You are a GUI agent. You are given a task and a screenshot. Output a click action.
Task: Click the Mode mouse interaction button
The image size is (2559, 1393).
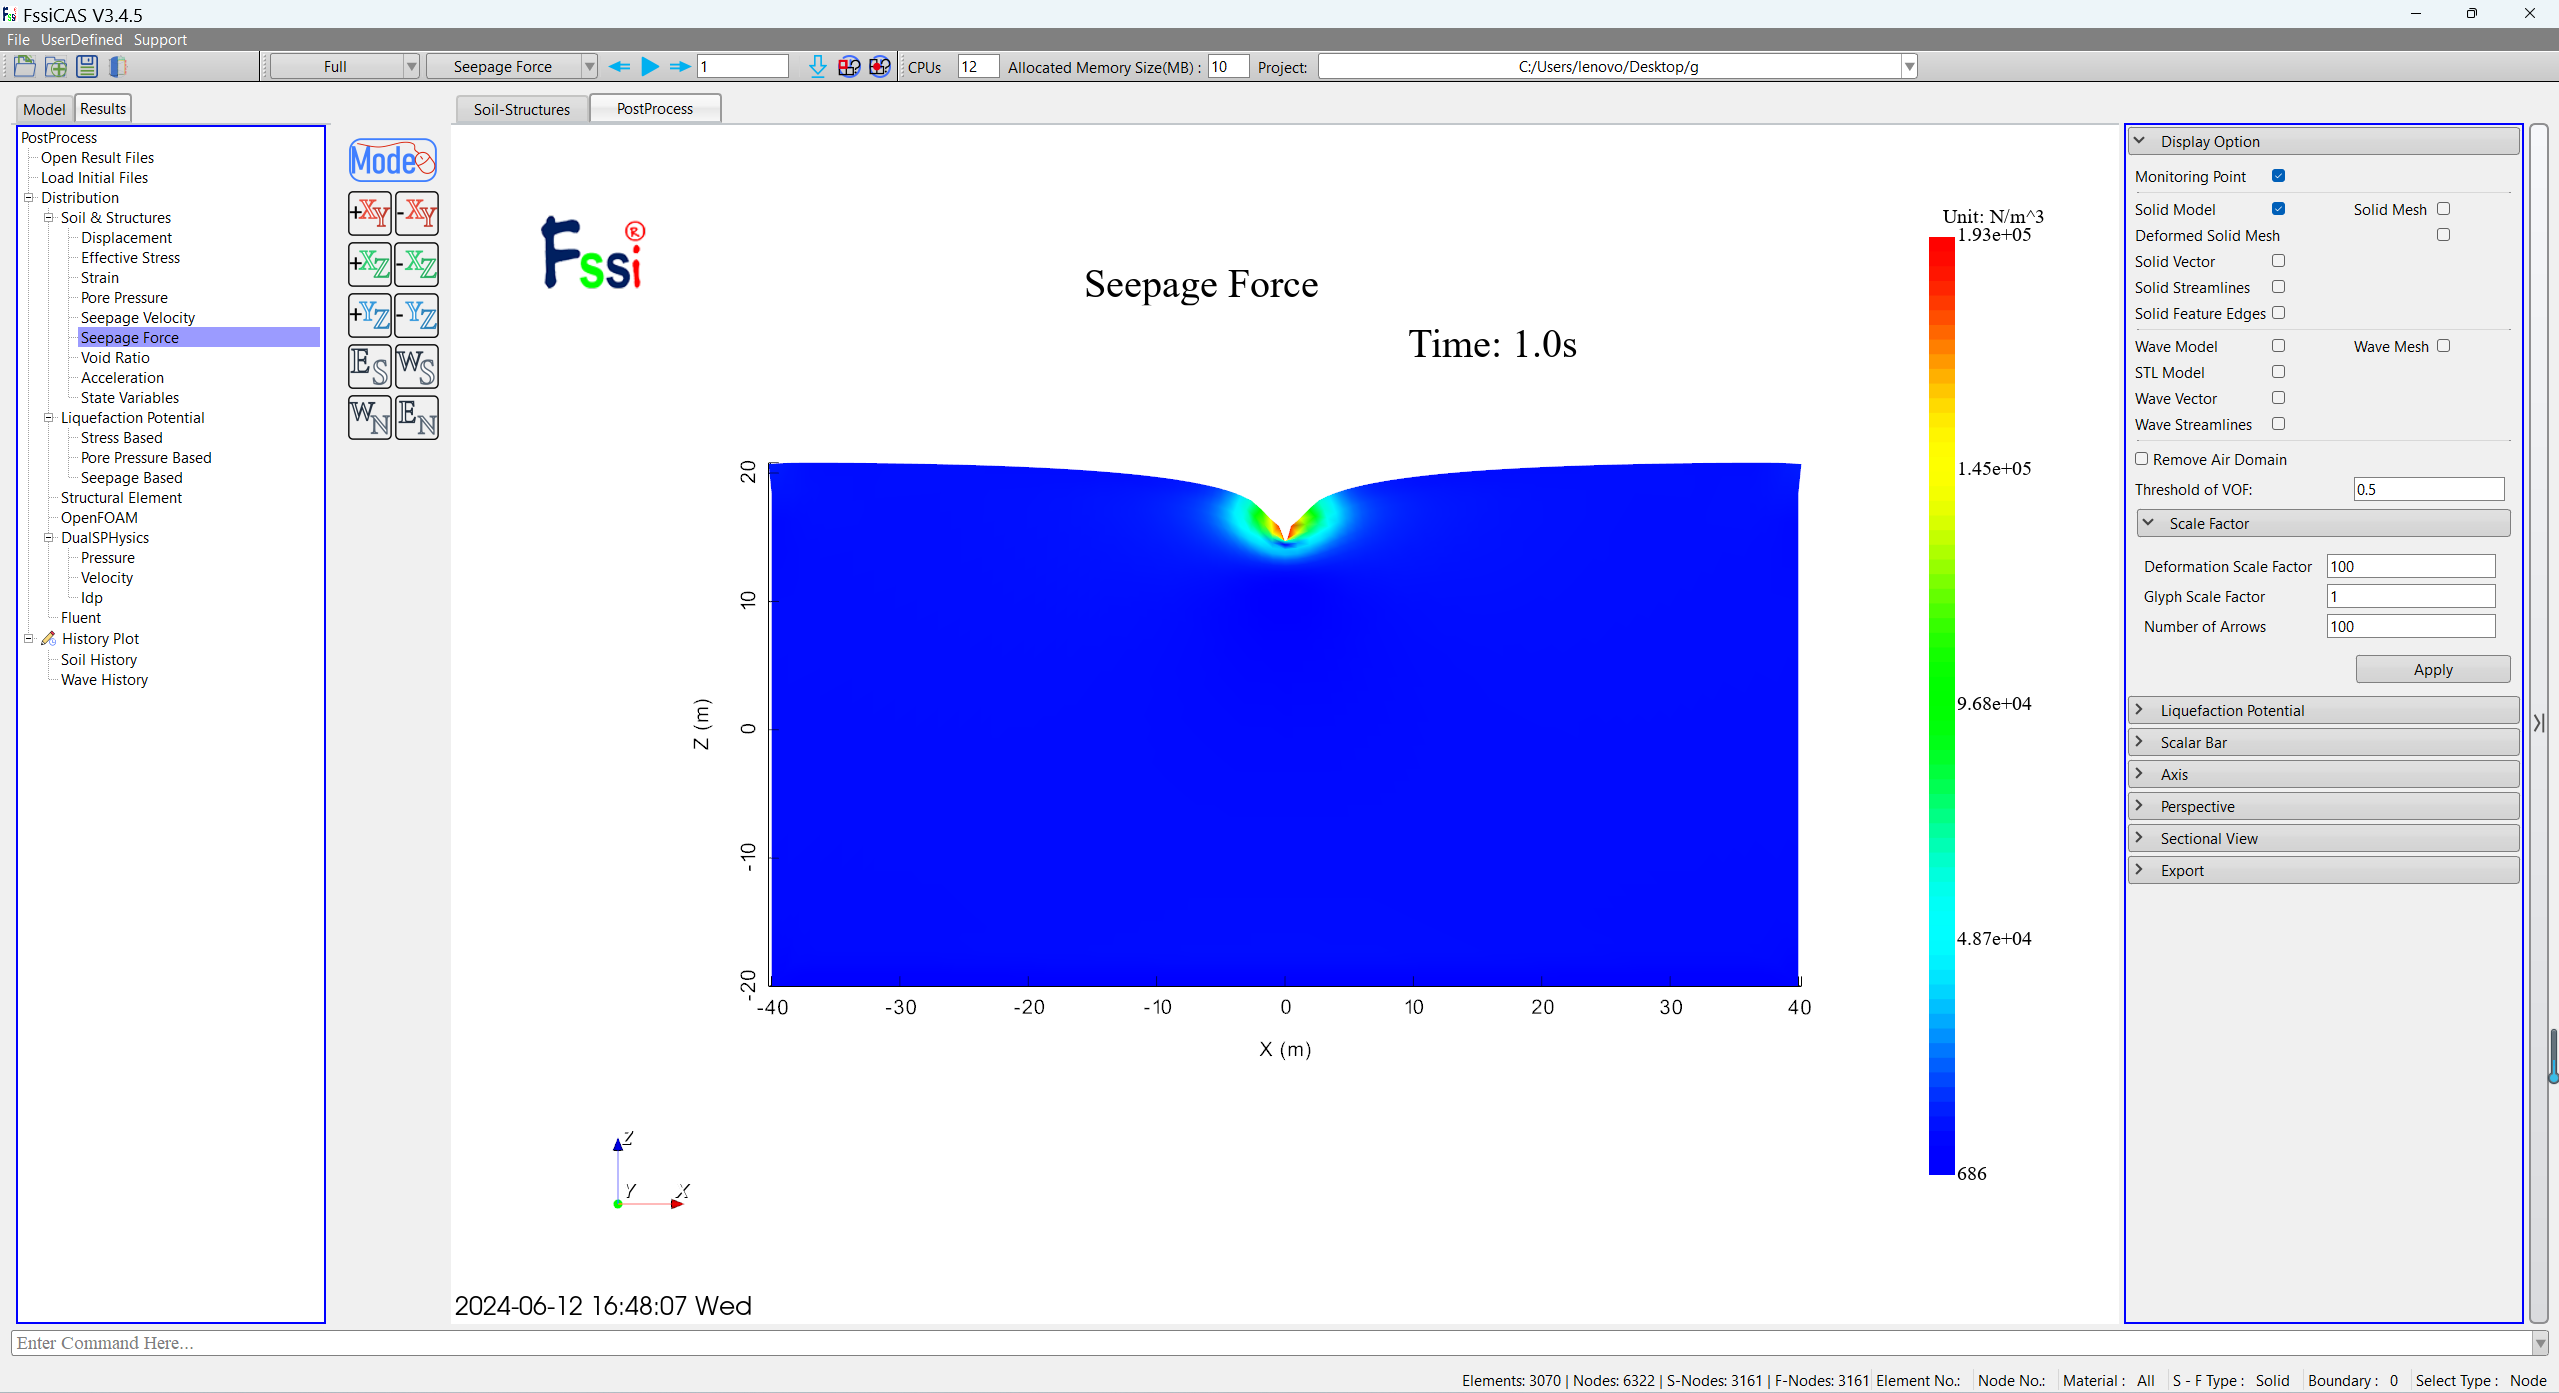click(393, 160)
